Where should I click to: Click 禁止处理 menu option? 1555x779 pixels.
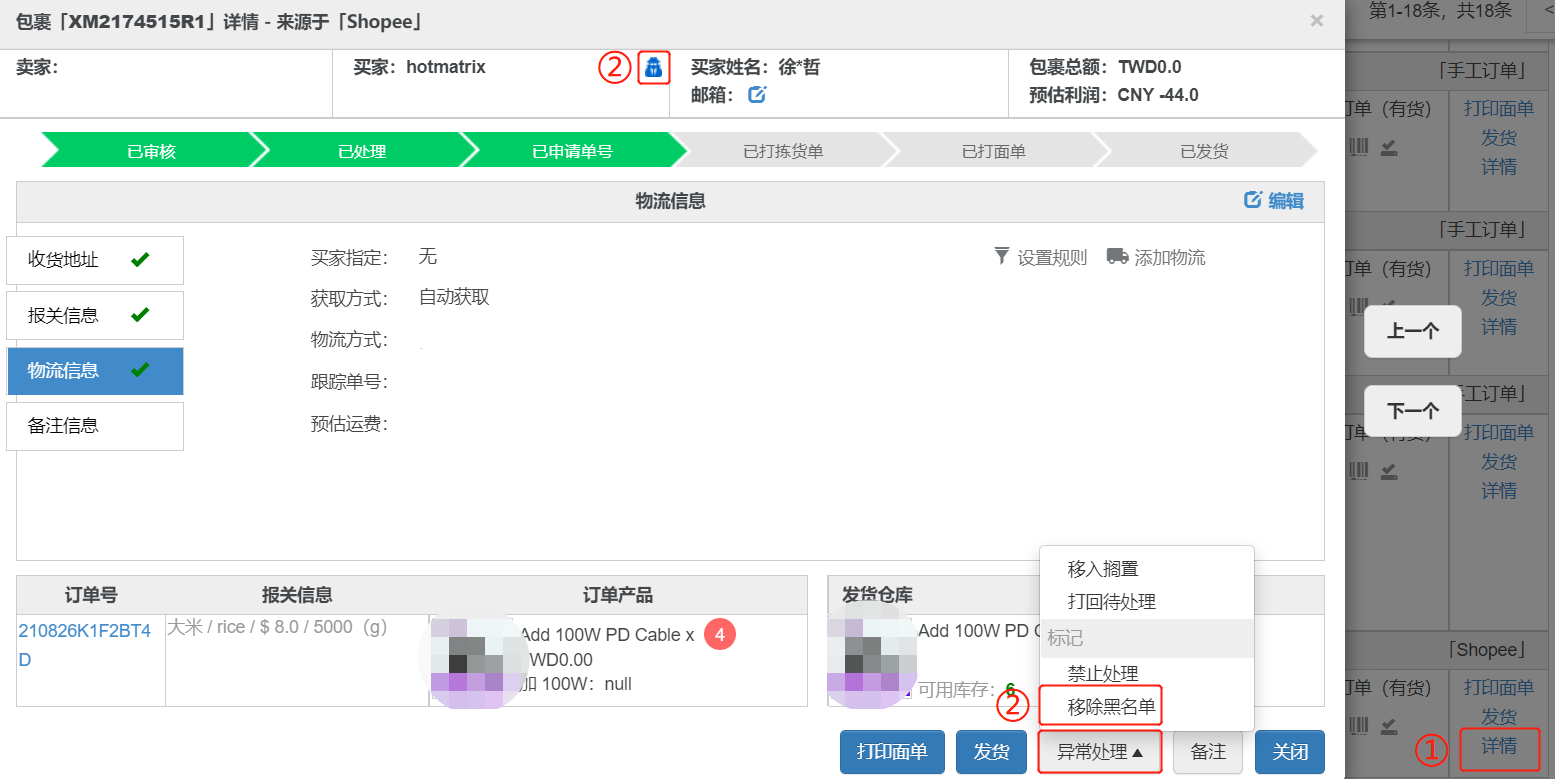(x=1103, y=674)
